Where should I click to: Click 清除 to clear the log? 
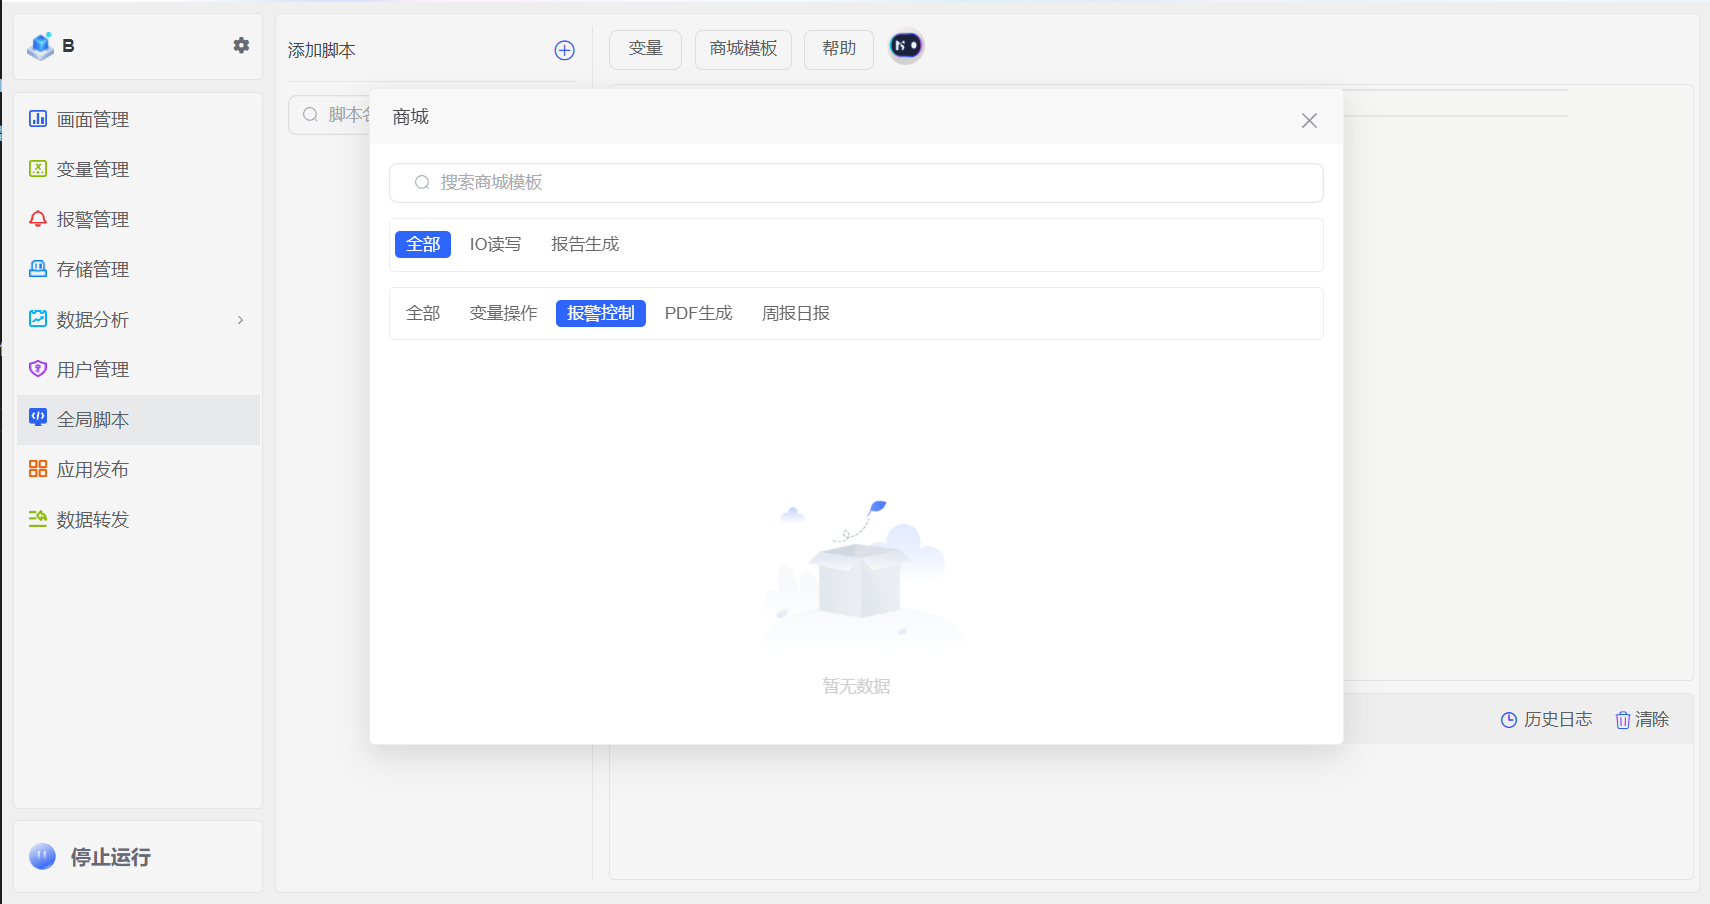pos(1642,719)
